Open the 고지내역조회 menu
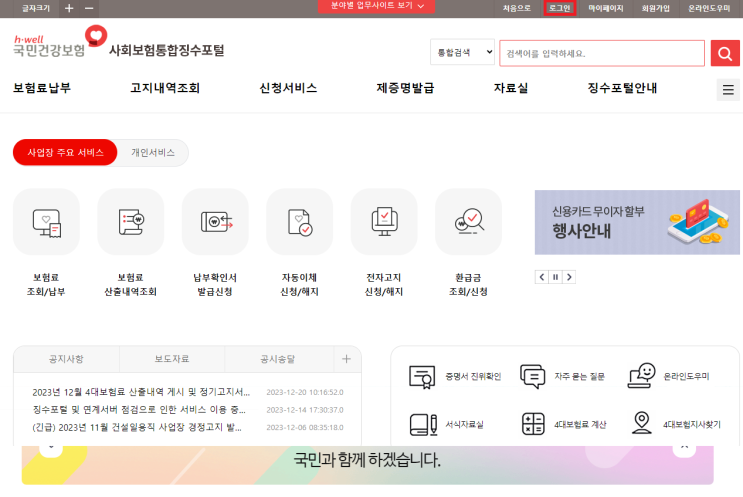The height and width of the screenshot is (497, 743). 165,88
